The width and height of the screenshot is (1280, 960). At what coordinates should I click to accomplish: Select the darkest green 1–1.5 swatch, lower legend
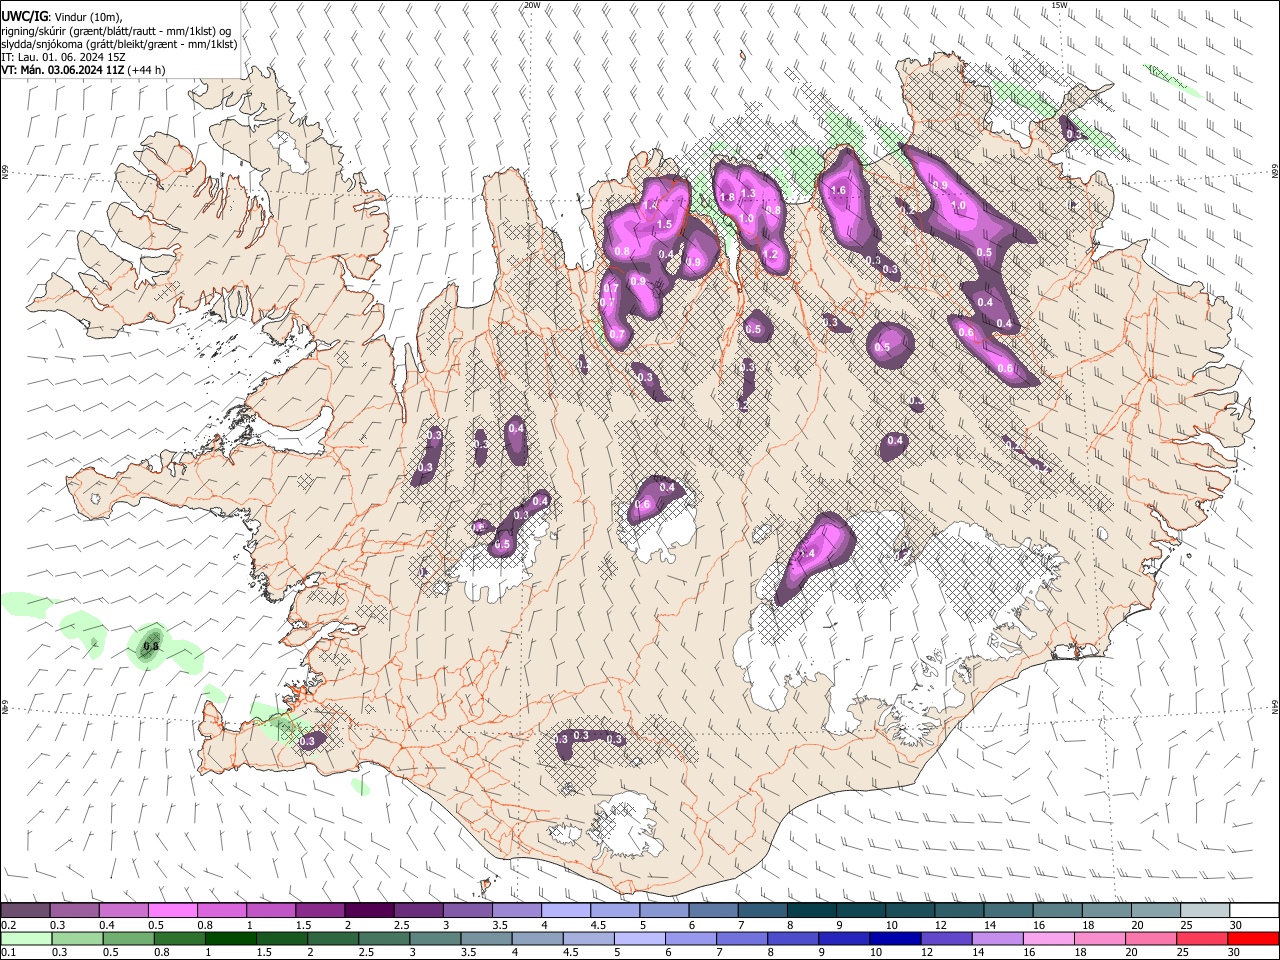230,938
